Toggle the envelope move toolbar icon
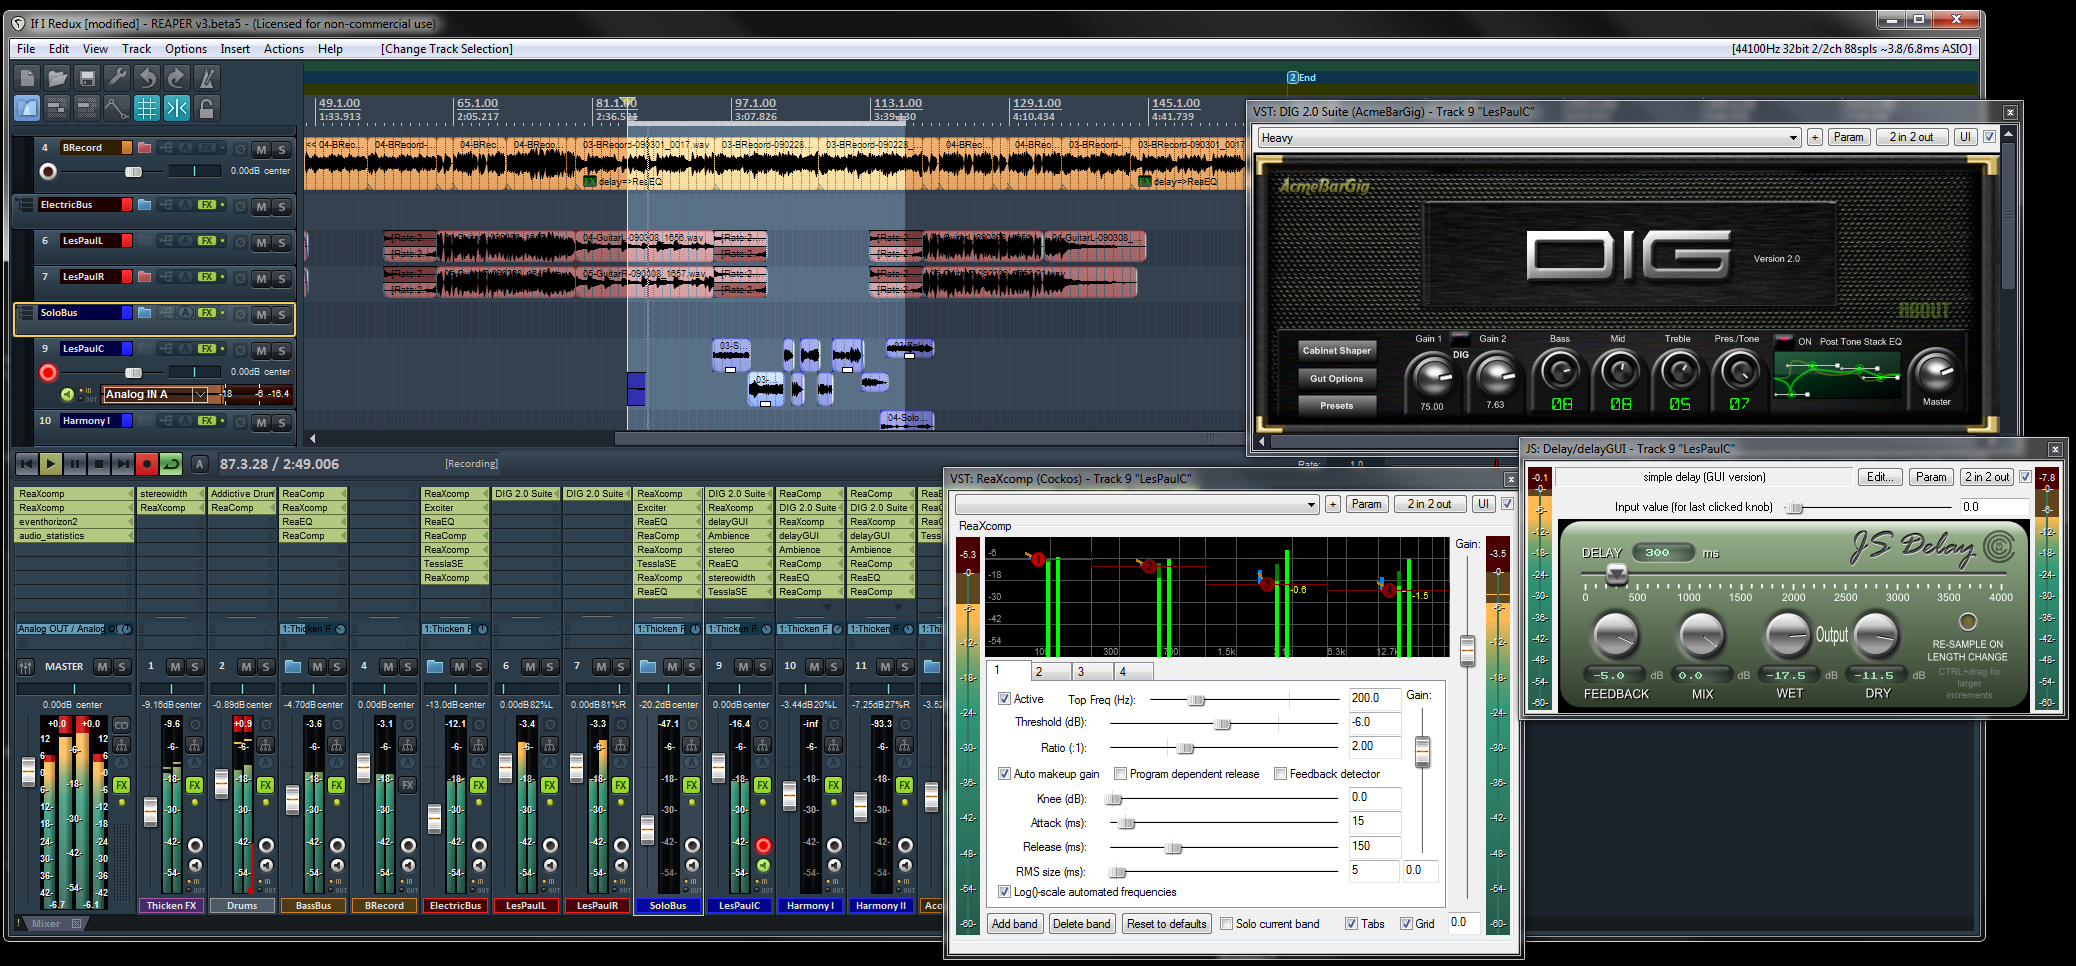2076x966 pixels. (x=117, y=108)
